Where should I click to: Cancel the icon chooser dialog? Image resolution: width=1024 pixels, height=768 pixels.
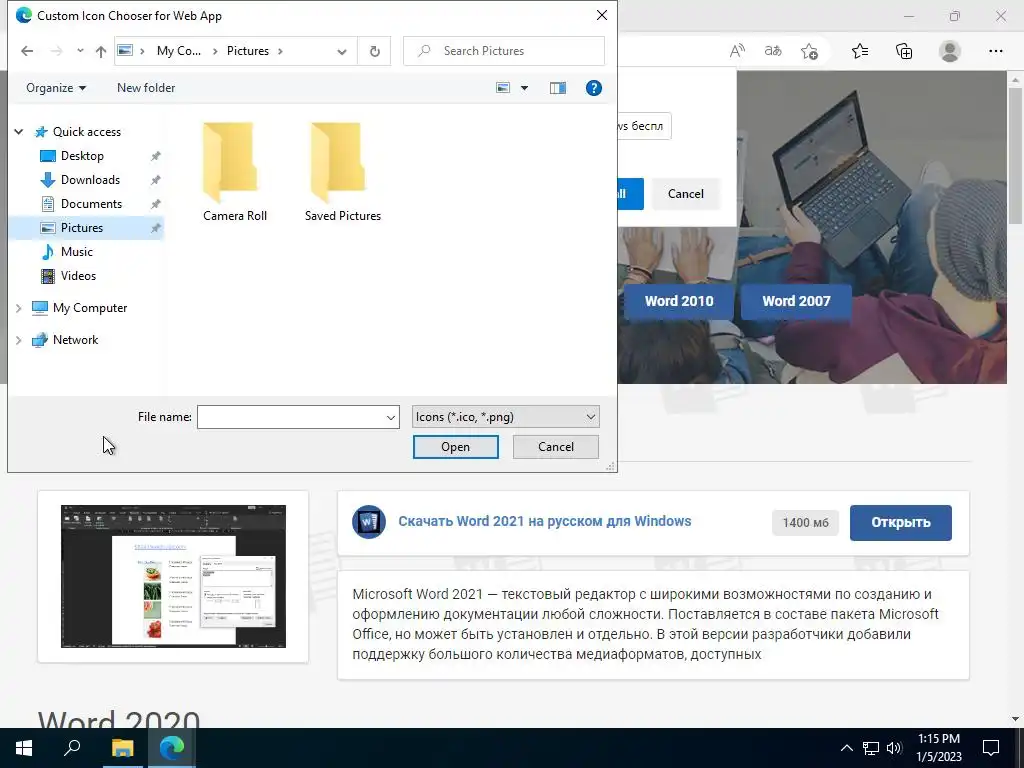[x=556, y=447]
